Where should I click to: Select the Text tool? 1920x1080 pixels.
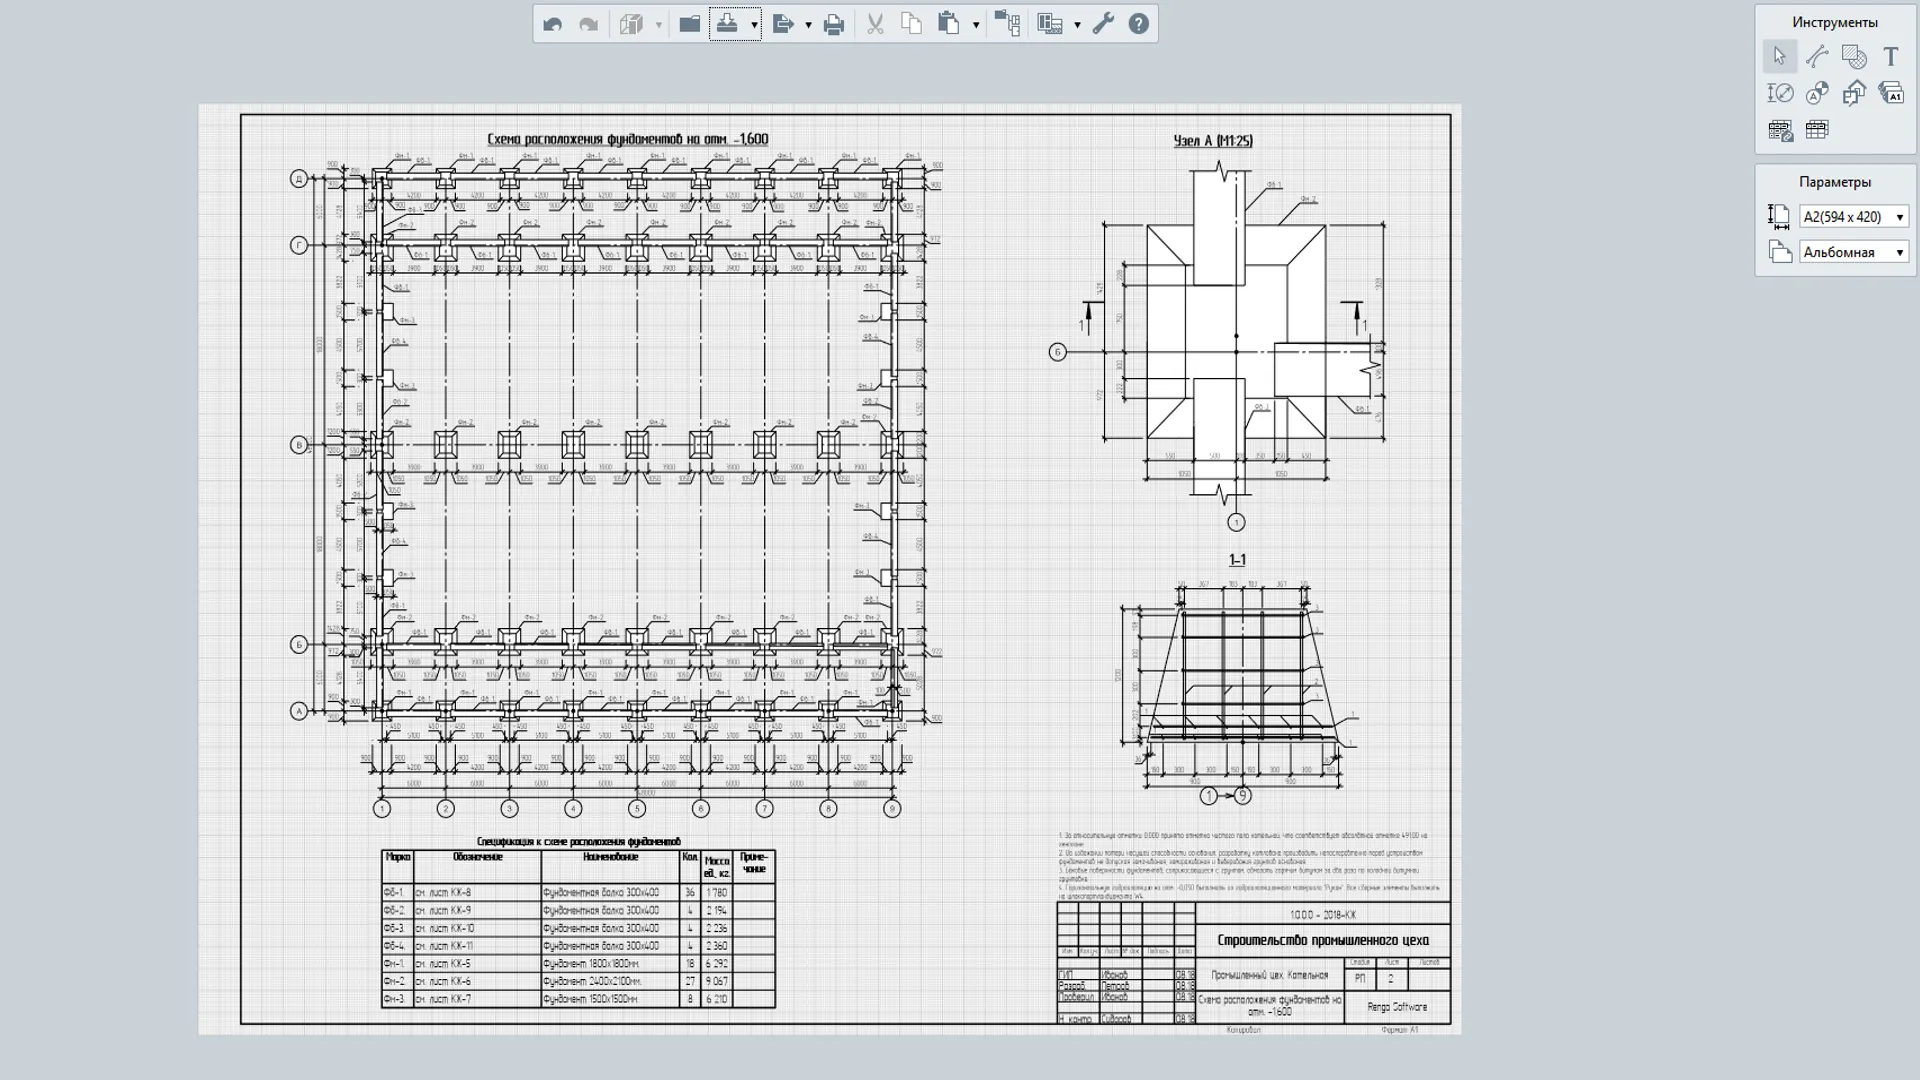click(x=1890, y=57)
